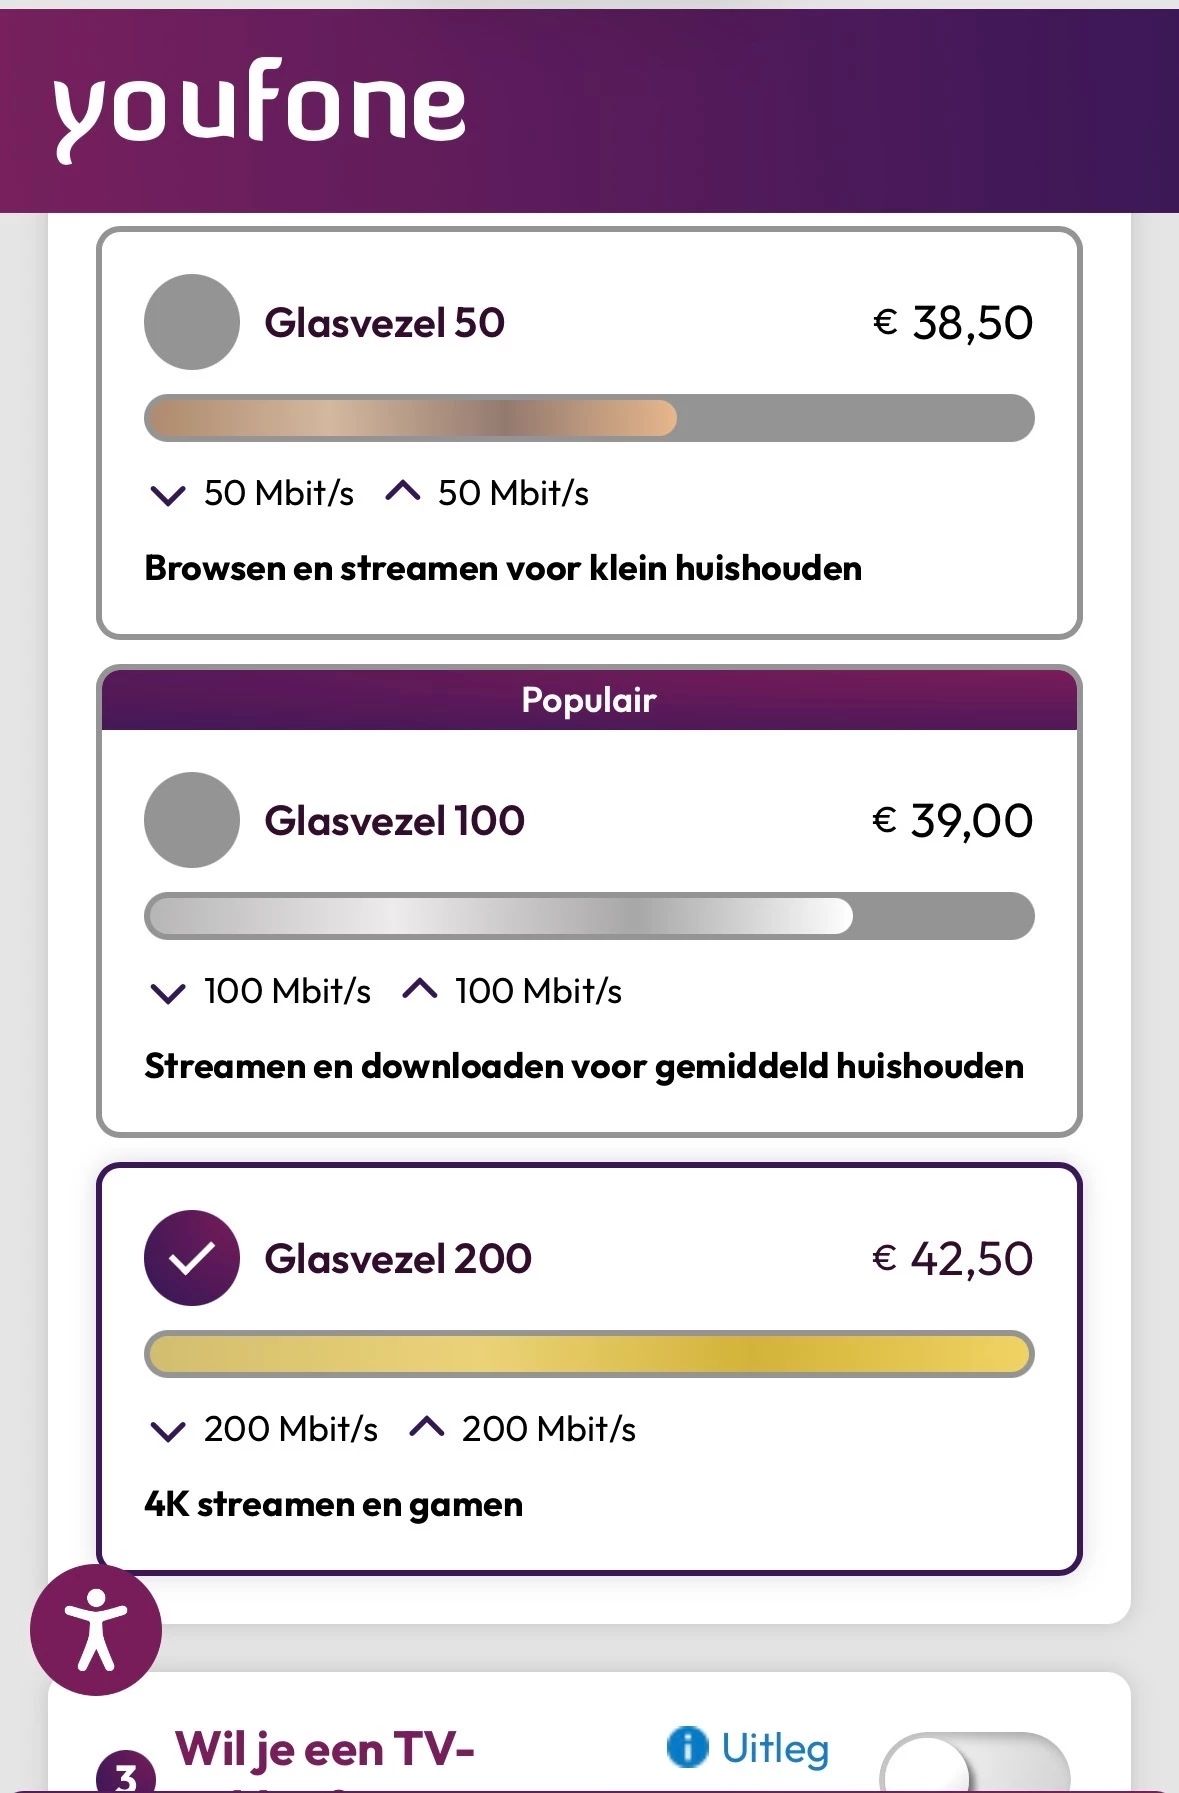
Task: Click the 'Wil je een TV-' heading
Action: pyautogui.click(x=324, y=1750)
